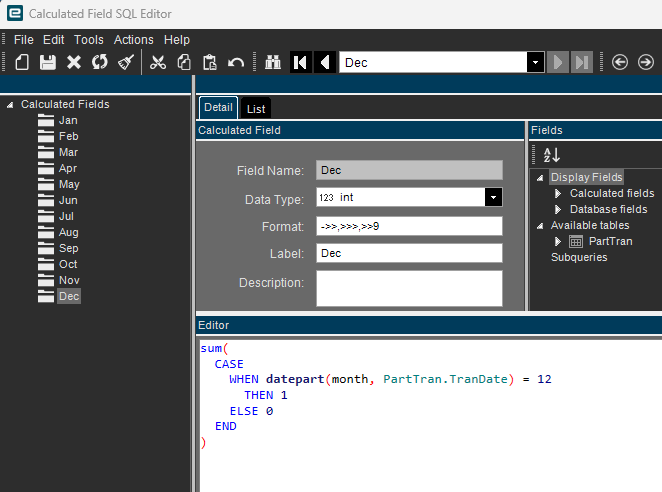Cut with the scissors icon
The height and width of the screenshot is (492, 662).
tap(158, 62)
